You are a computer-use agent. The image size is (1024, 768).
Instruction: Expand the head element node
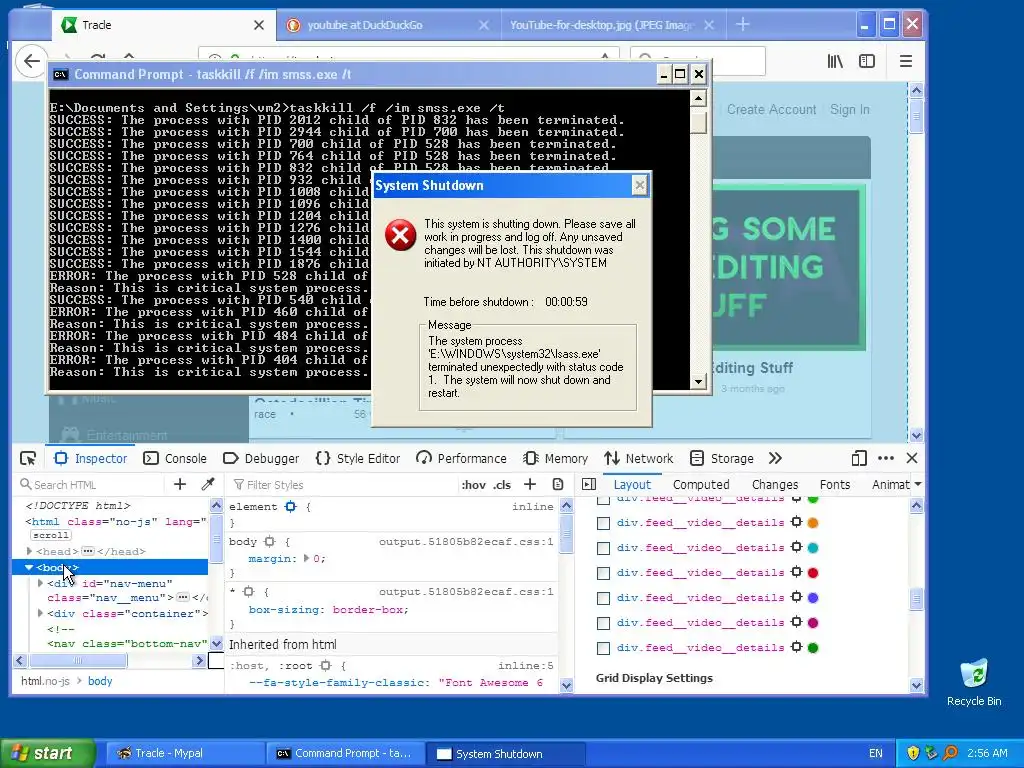point(29,551)
